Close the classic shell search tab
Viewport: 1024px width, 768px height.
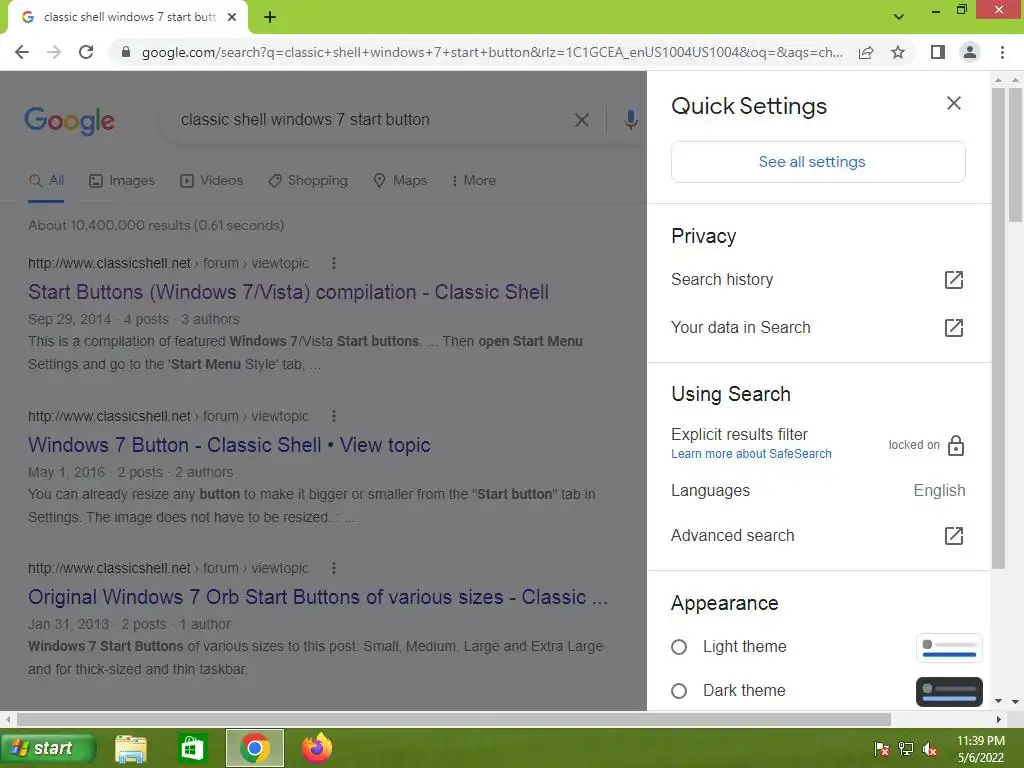pos(232,17)
